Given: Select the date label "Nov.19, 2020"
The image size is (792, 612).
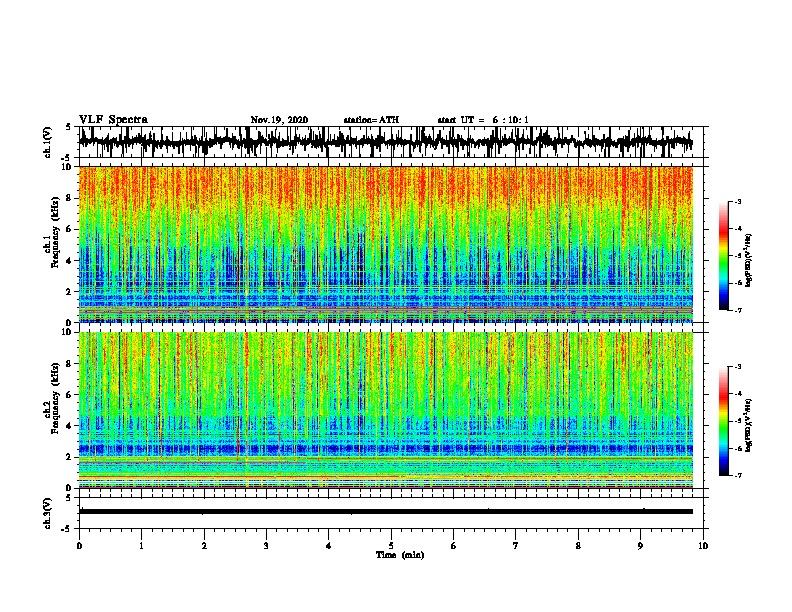Looking at the screenshot, I should click(279, 120).
